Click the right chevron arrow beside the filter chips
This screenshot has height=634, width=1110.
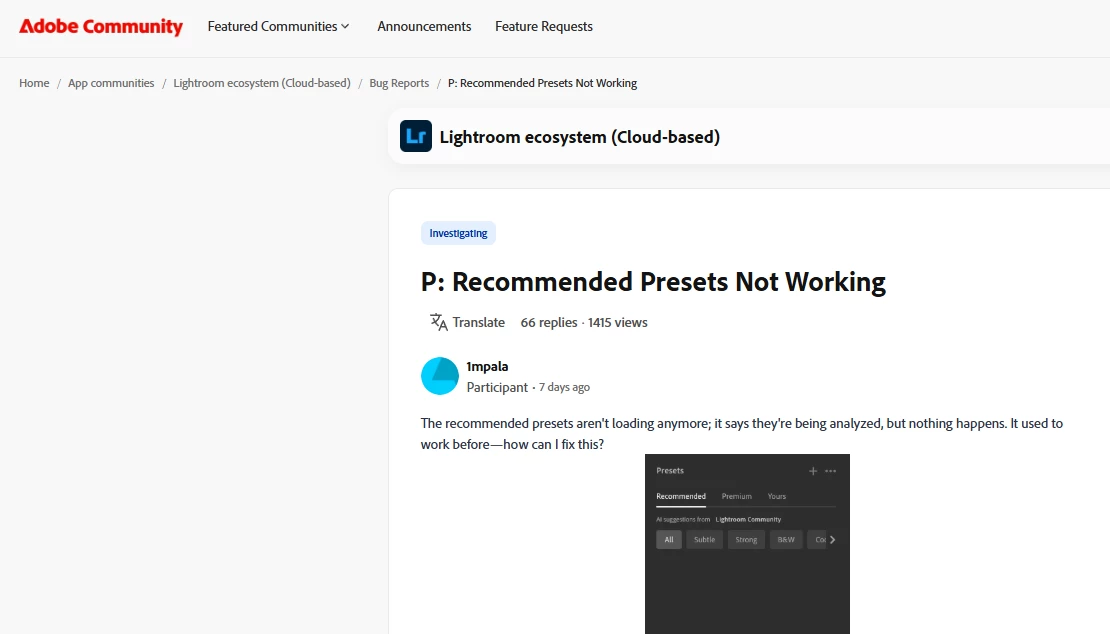coord(832,539)
